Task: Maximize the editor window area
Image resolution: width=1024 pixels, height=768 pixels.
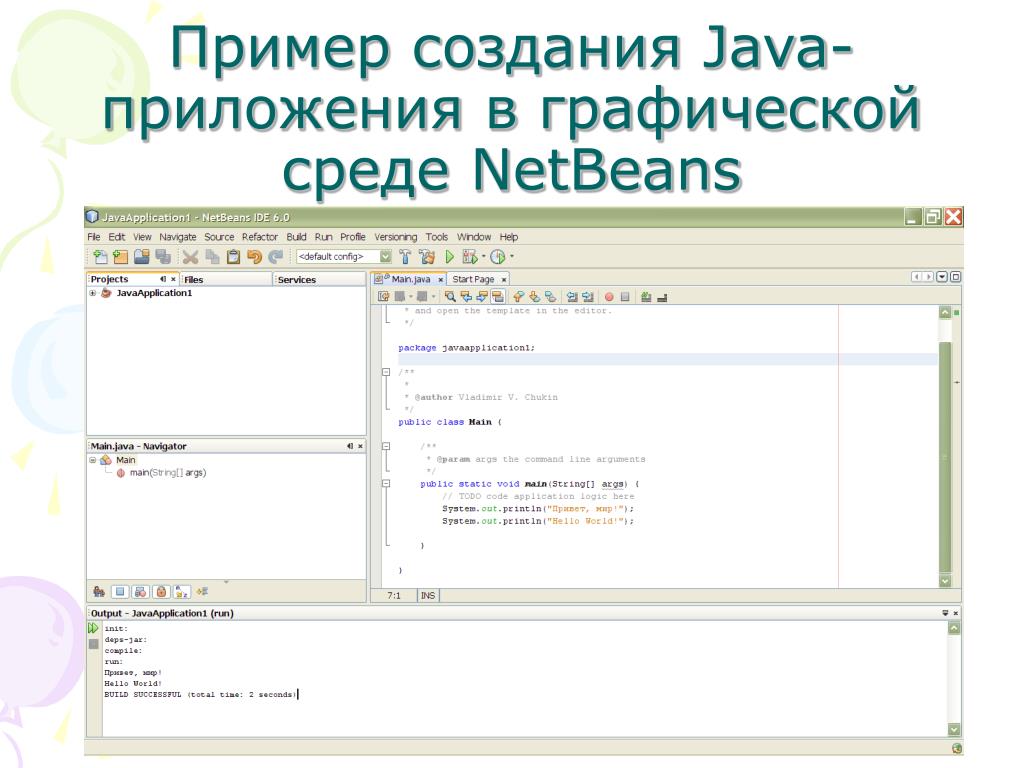Action: pyautogui.click(x=955, y=277)
